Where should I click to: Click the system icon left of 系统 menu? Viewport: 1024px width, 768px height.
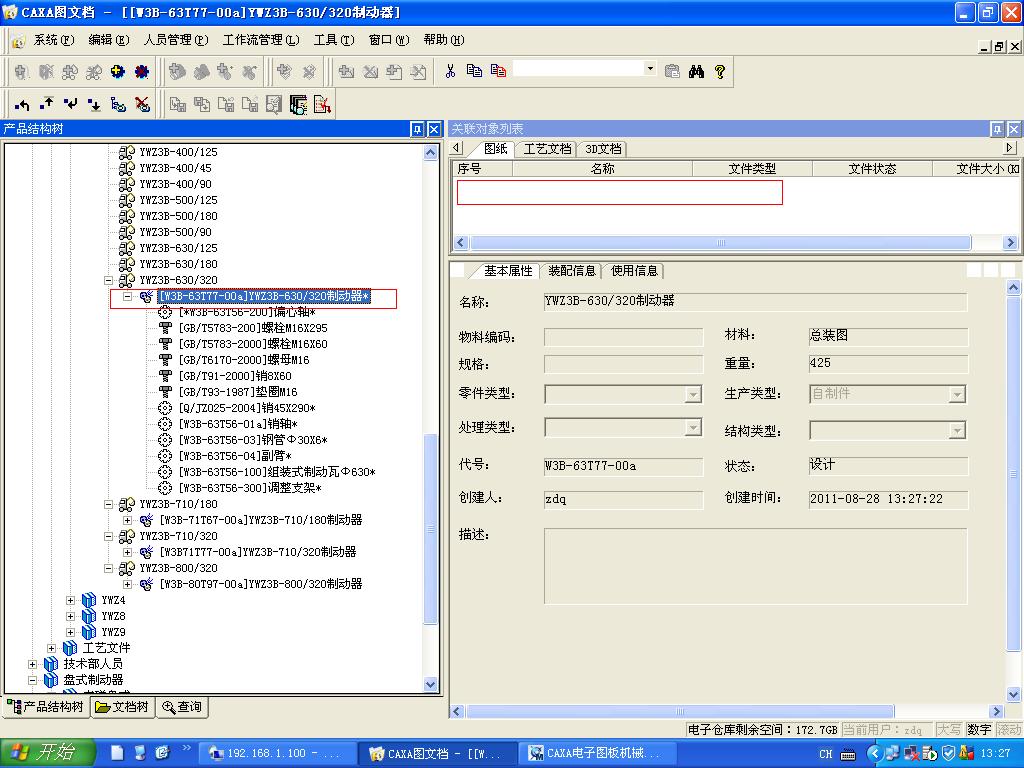pyautogui.click(x=18, y=40)
